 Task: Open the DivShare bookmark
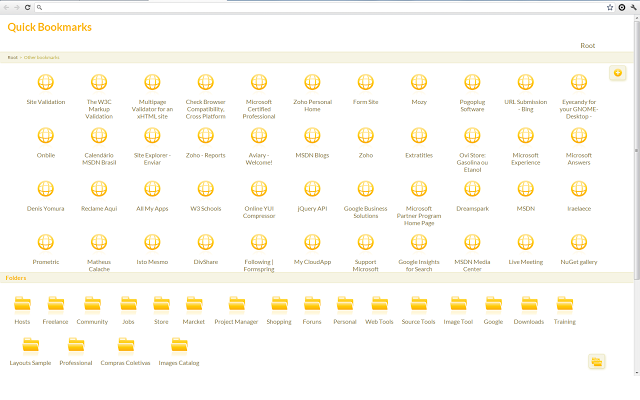(x=205, y=249)
